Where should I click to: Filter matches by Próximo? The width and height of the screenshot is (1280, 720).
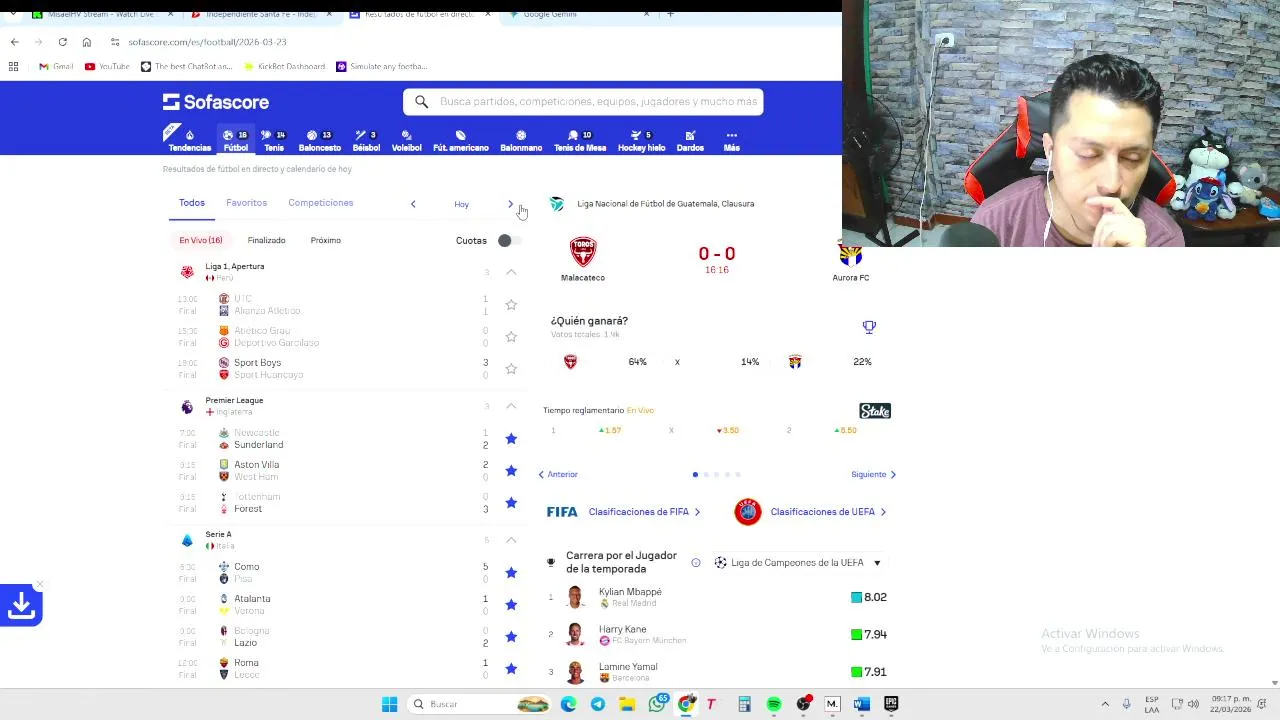click(x=325, y=240)
